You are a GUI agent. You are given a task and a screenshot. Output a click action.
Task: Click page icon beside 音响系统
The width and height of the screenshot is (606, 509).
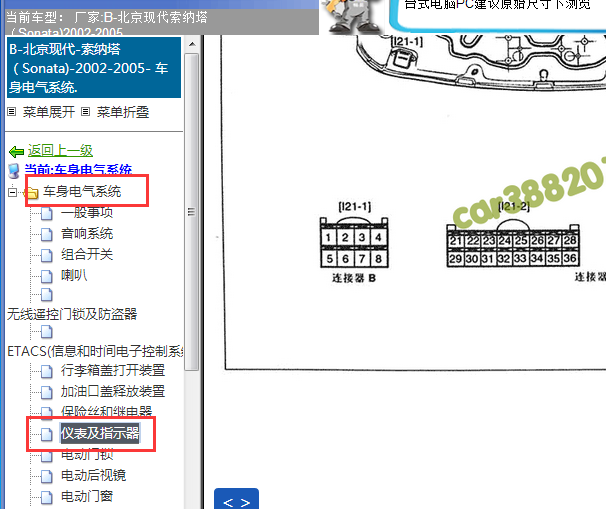click(x=47, y=234)
